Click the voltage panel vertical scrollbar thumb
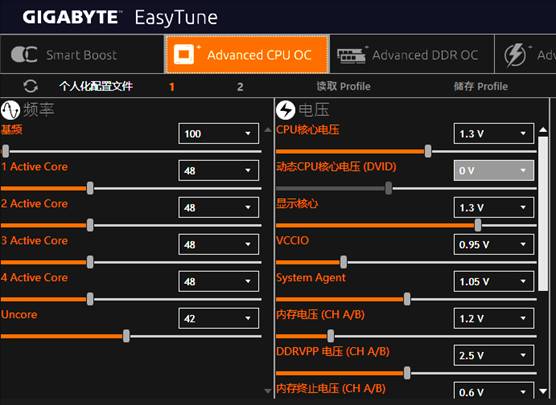Viewport: 556px width, 405px height. coord(543,213)
